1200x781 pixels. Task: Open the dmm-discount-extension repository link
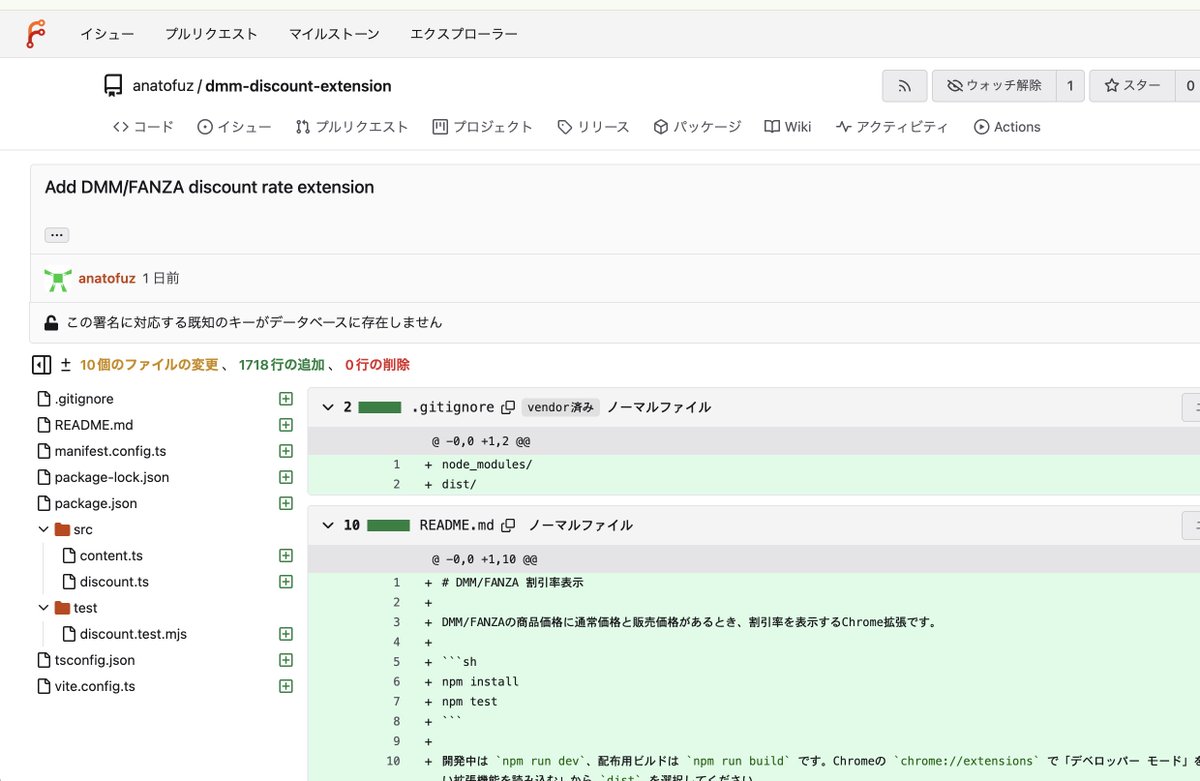(298, 86)
